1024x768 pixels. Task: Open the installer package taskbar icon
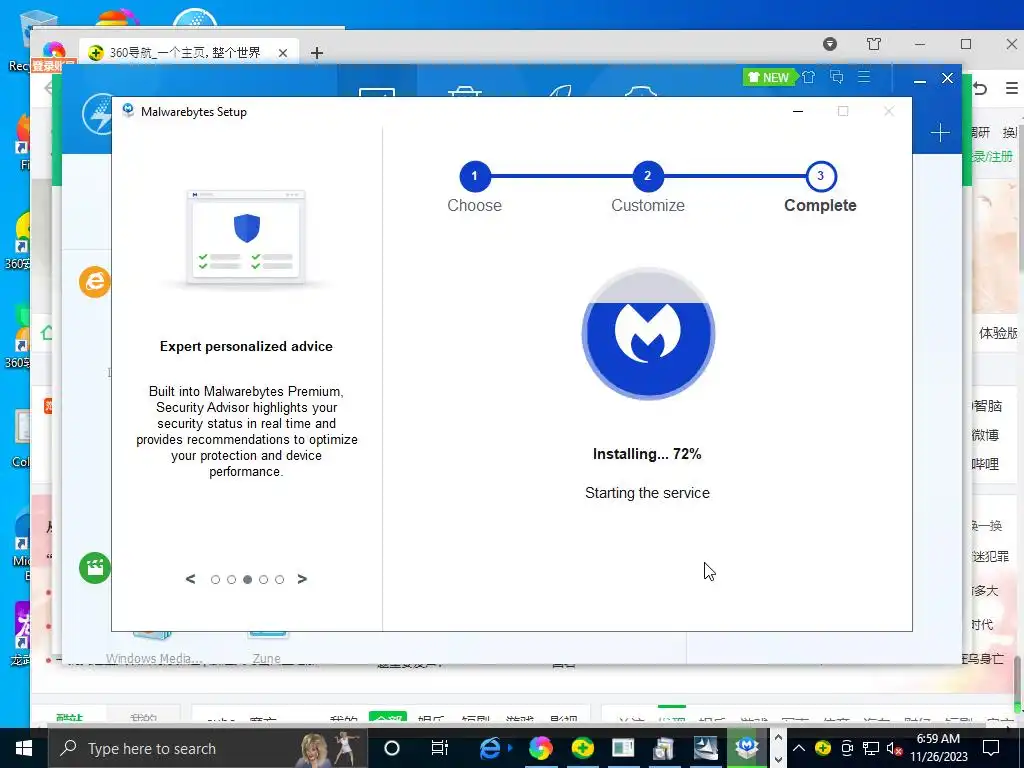coord(664,748)
